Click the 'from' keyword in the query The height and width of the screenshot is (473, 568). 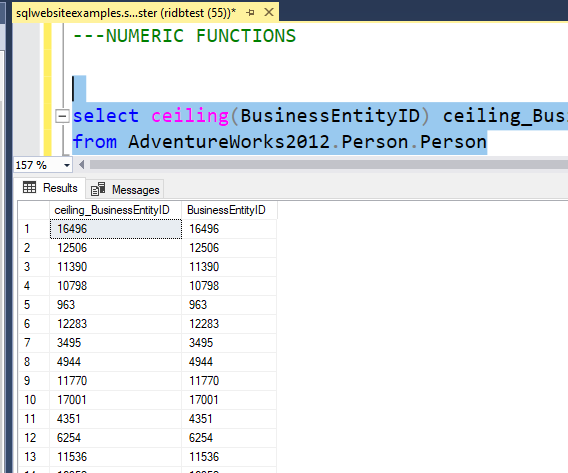click(x=95, y=142)
